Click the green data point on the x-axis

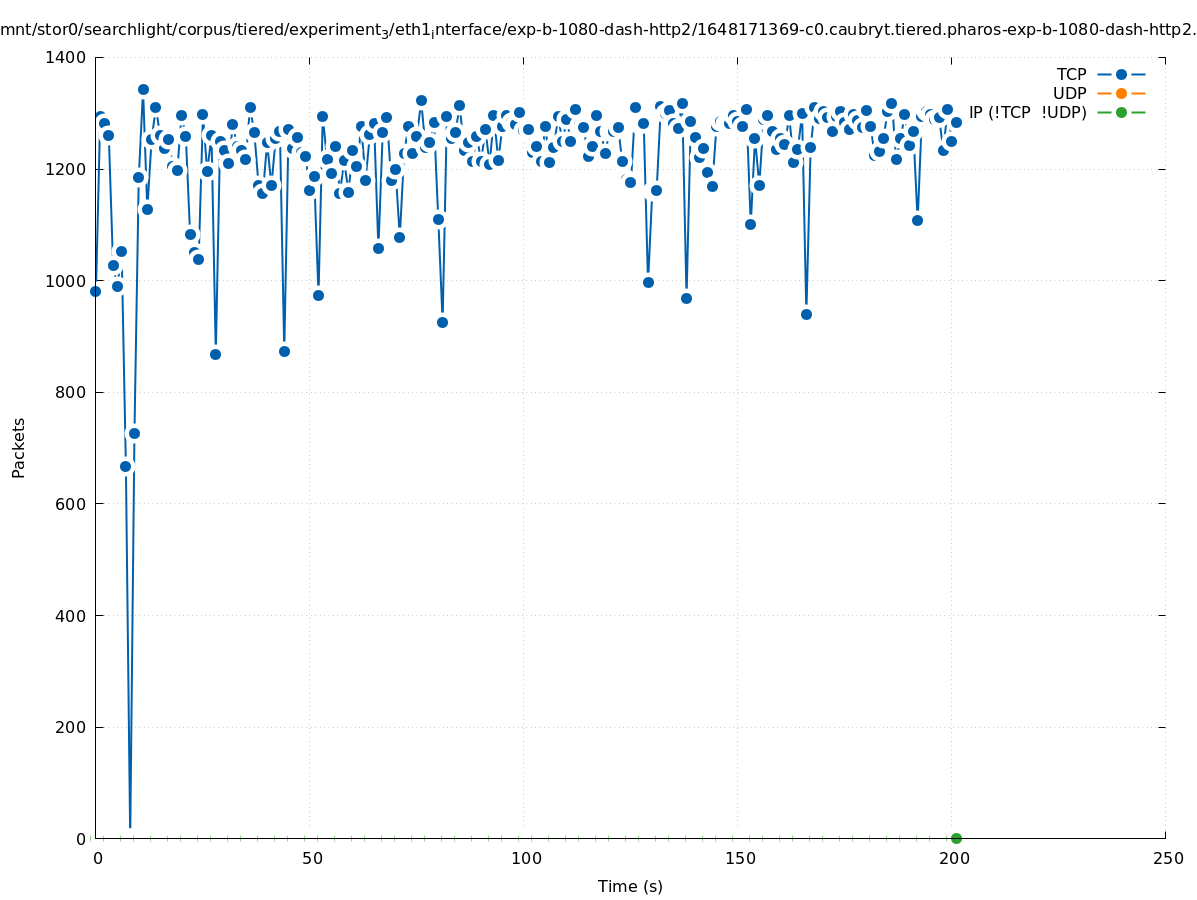956,838
